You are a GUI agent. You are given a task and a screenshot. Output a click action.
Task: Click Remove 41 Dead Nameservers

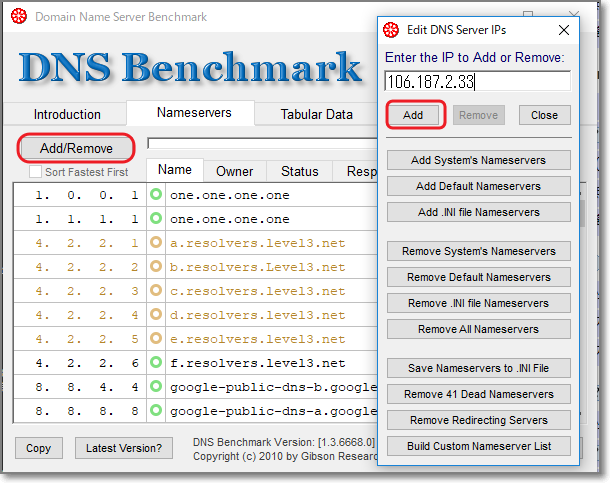point(478,394)
